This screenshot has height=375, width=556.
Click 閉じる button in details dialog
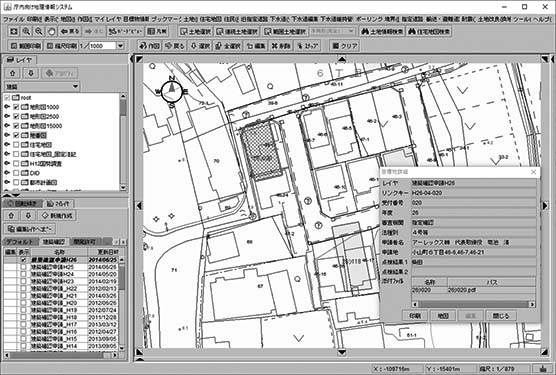pyautogui.click(x=501, y=315)
